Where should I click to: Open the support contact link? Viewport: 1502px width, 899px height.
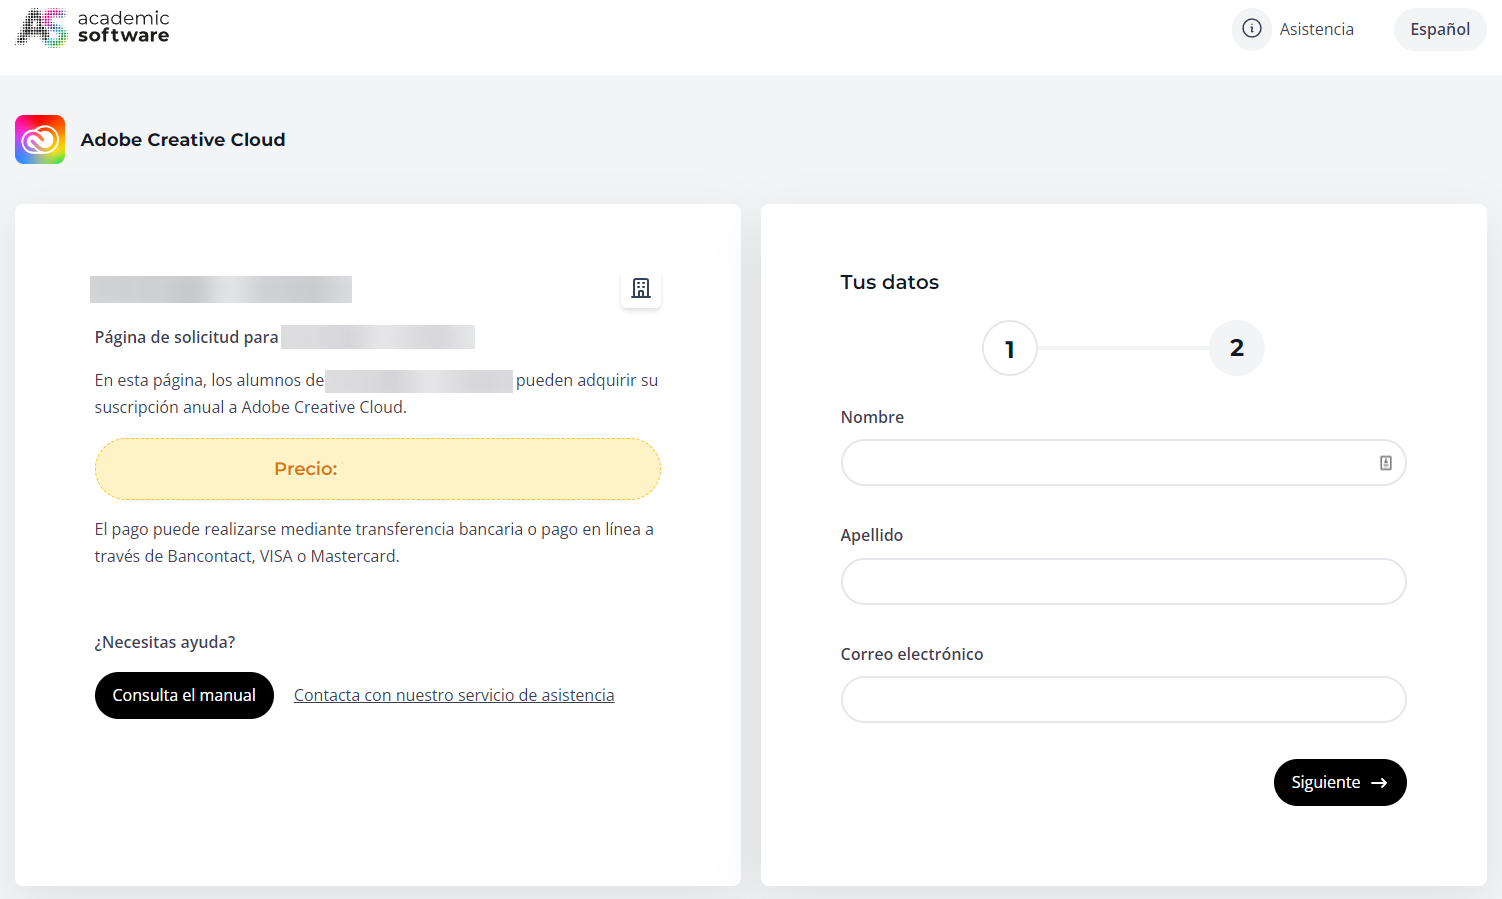click(453, 694)
